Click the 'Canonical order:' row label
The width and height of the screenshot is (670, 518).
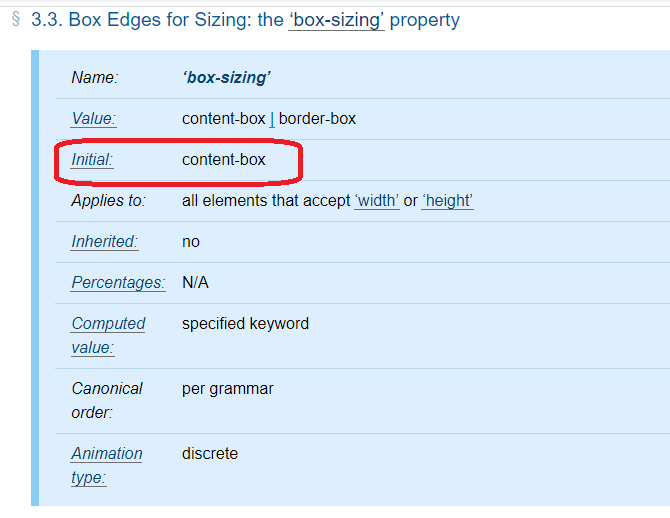107,400
